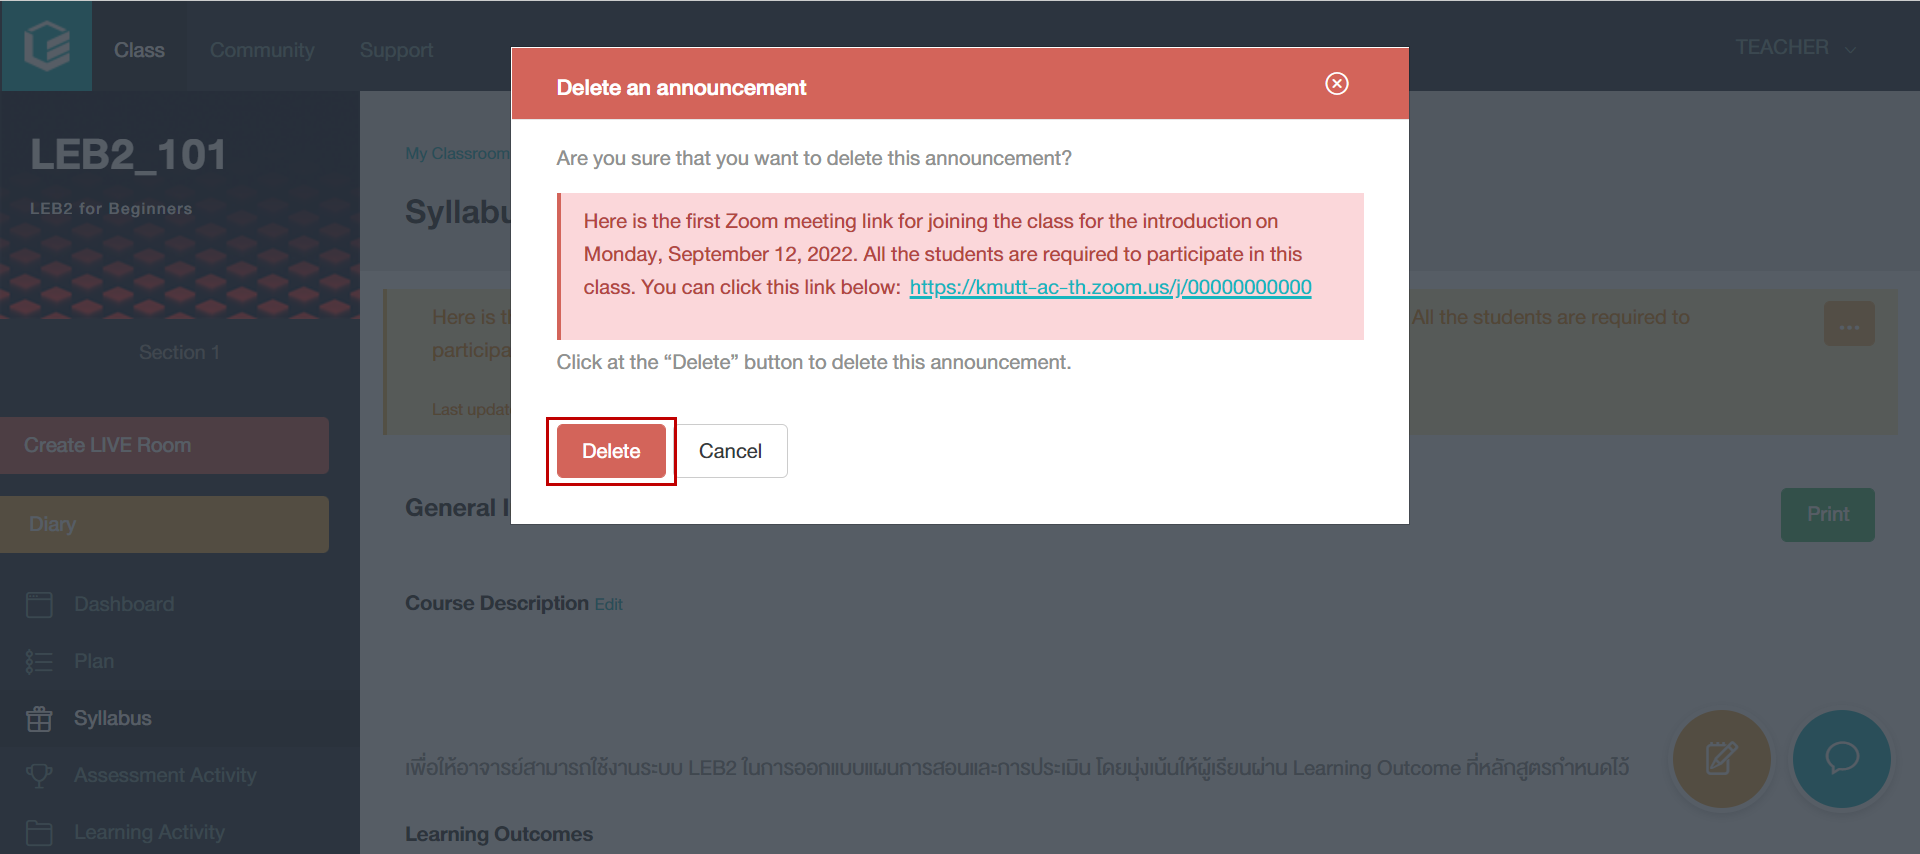The image size is (1920, 854).
Task: Open the Community menu
Action: coord(262,50)
